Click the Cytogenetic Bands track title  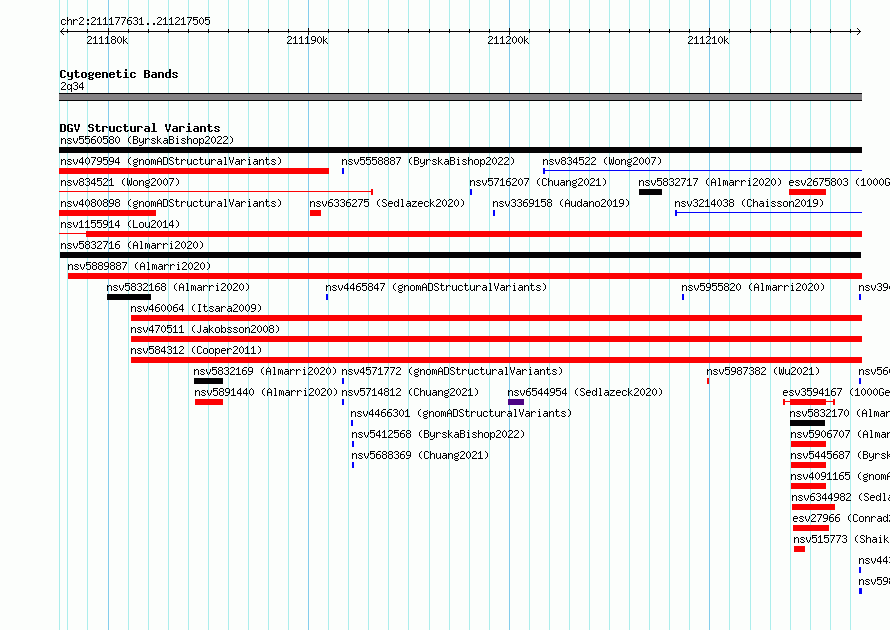[x=119, y=74]
